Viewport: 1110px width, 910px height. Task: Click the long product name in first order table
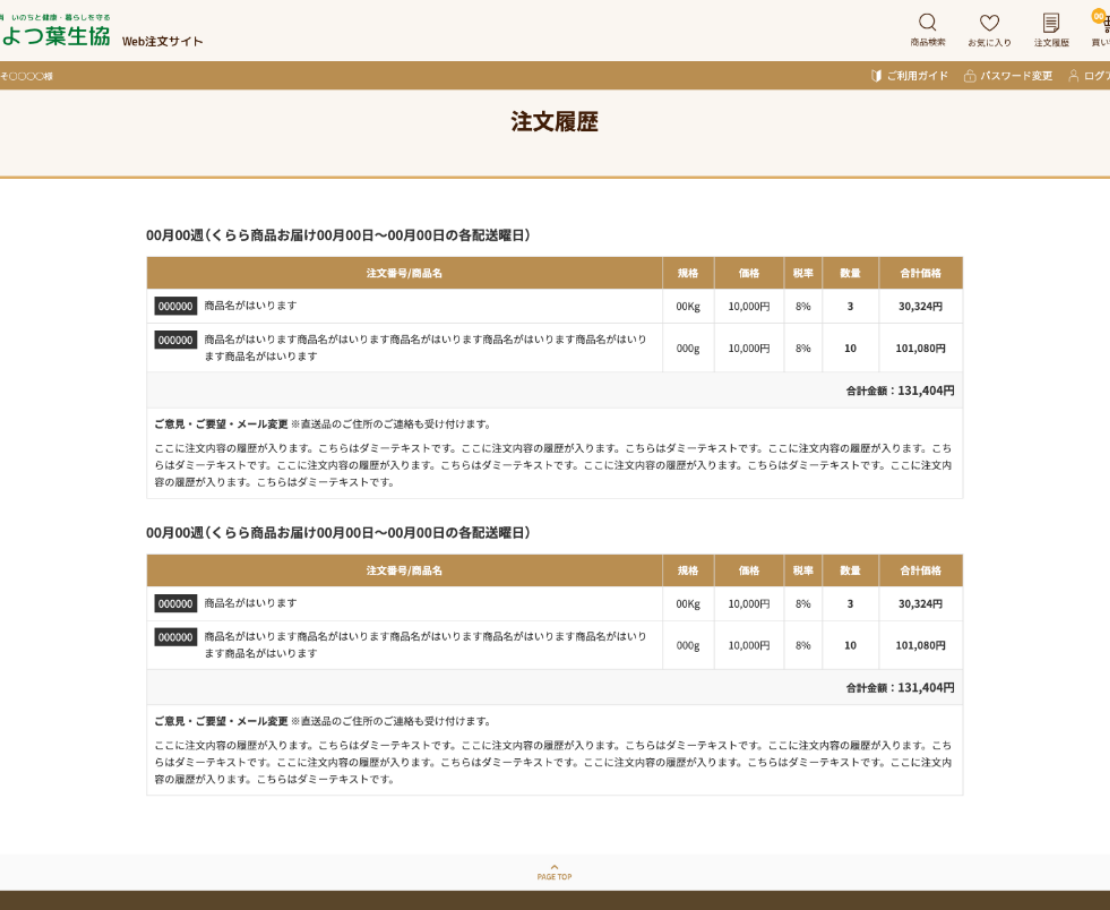425,347
